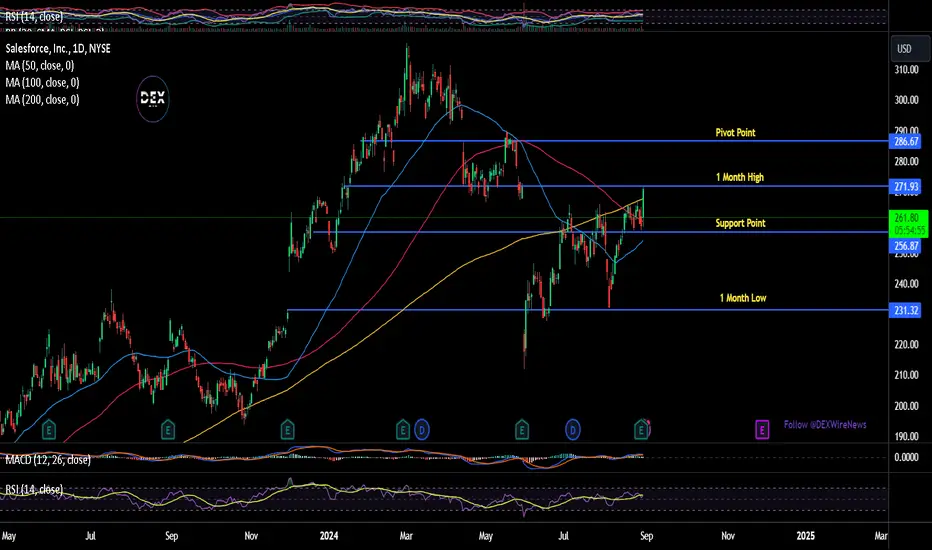This screenshot has height=550, width=932.
Task: Select the MA (200, close, 0) indicator legend
Action: tap(42, 100)
